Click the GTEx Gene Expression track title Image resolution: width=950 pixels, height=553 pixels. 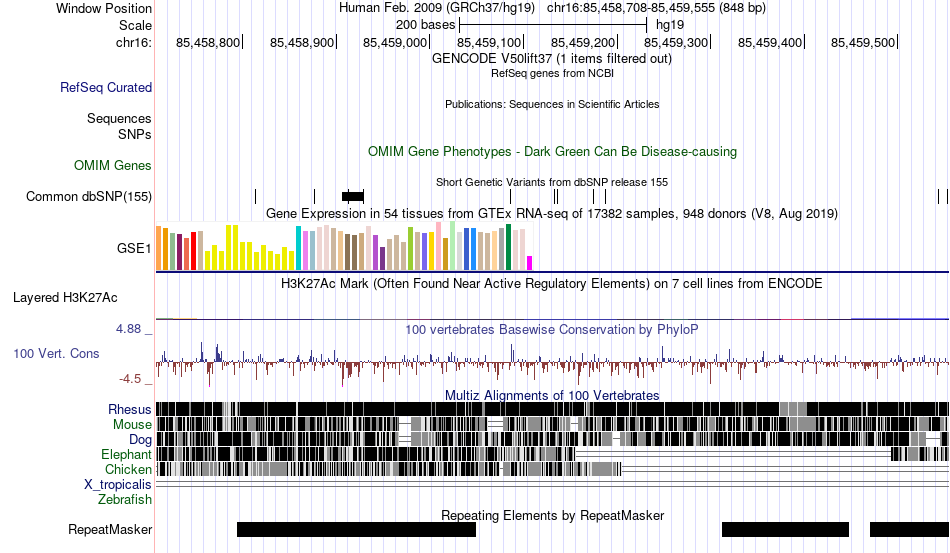coord(551,213)
